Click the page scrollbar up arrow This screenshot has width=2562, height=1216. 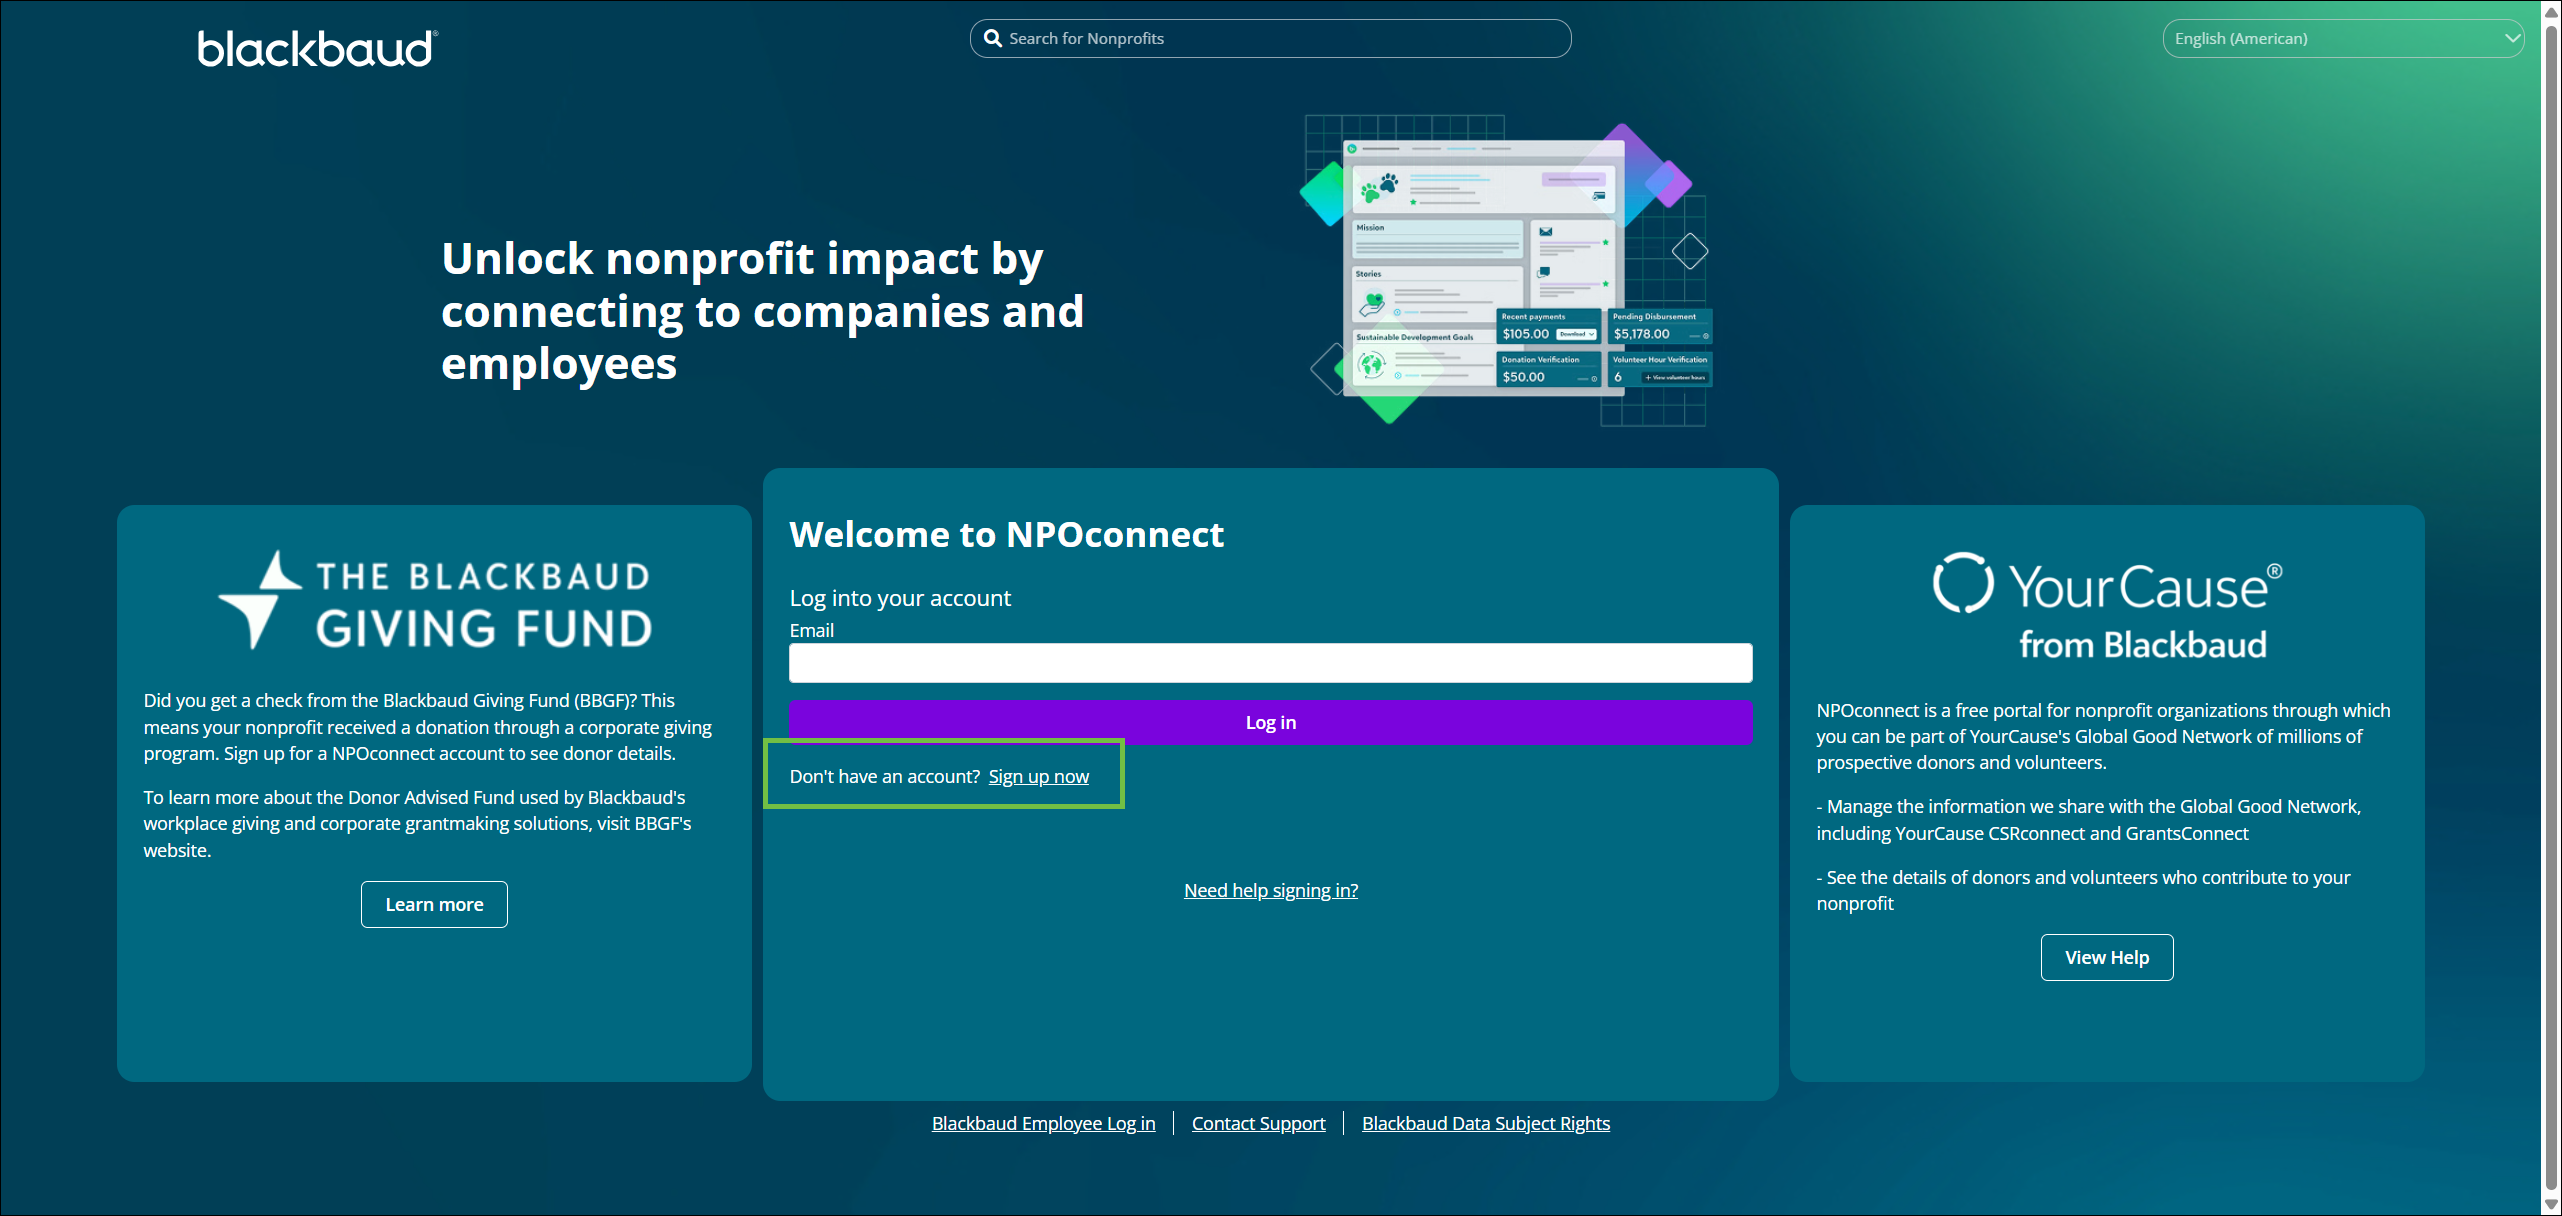[2551, 11]
